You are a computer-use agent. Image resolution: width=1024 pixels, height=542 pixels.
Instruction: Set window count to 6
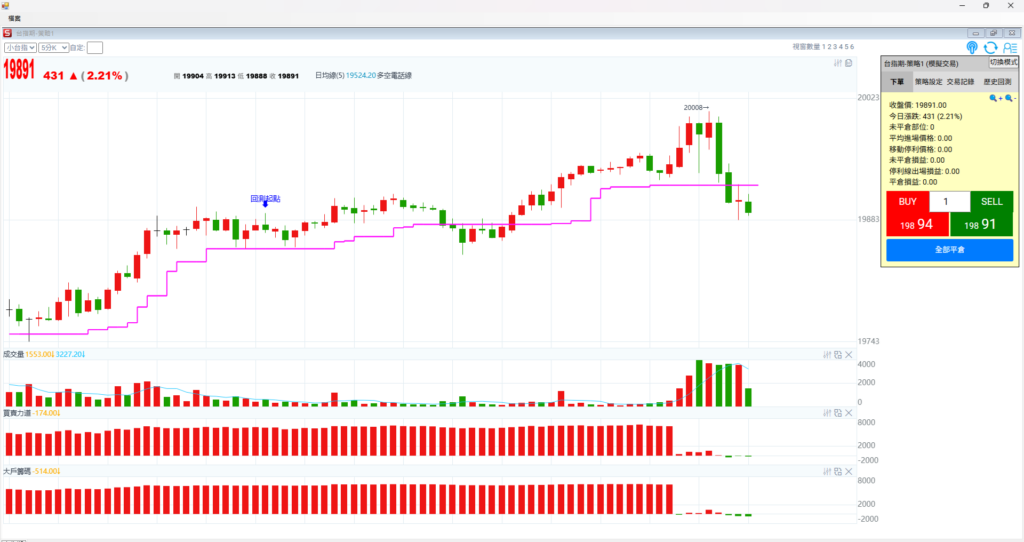pyautogui.click(x=852, y=47)
